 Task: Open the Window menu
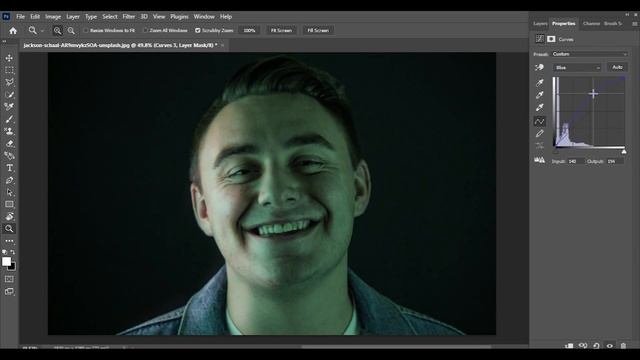(204, 17)
